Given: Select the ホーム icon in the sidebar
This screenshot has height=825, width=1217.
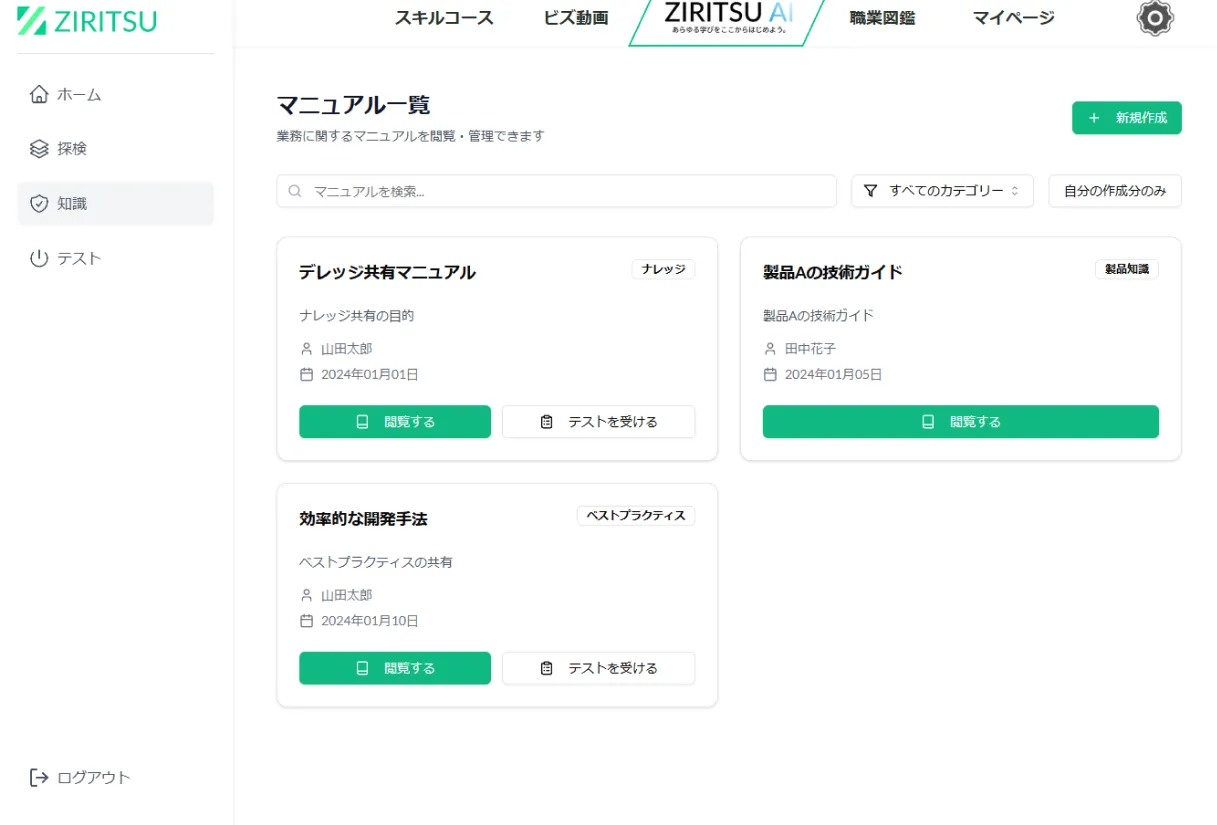Looking at the screenshot, I should [x=38, y=94].
